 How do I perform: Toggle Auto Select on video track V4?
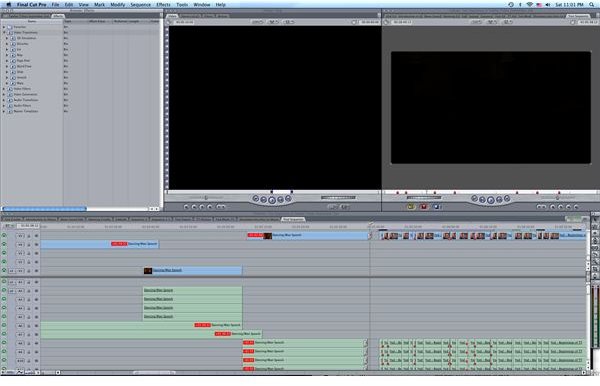(36, 244)
